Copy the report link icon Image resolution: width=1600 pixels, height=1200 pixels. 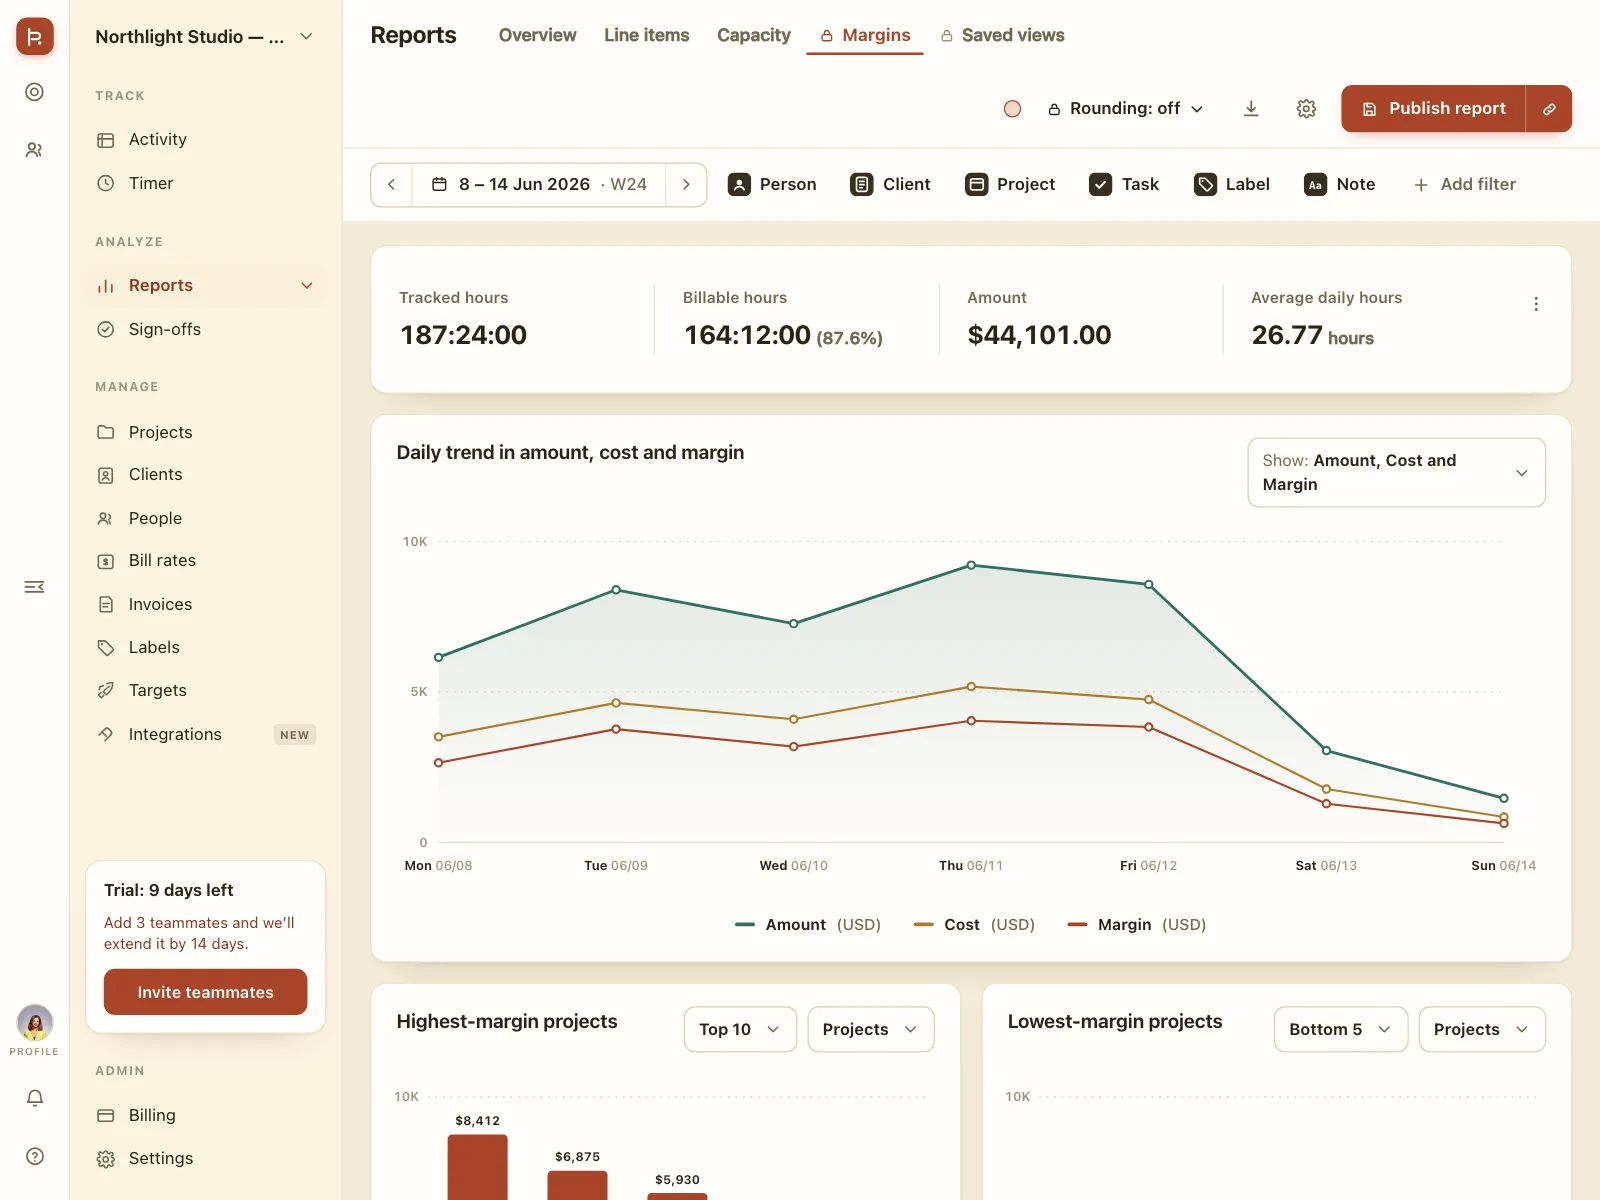pos(1549,108)
